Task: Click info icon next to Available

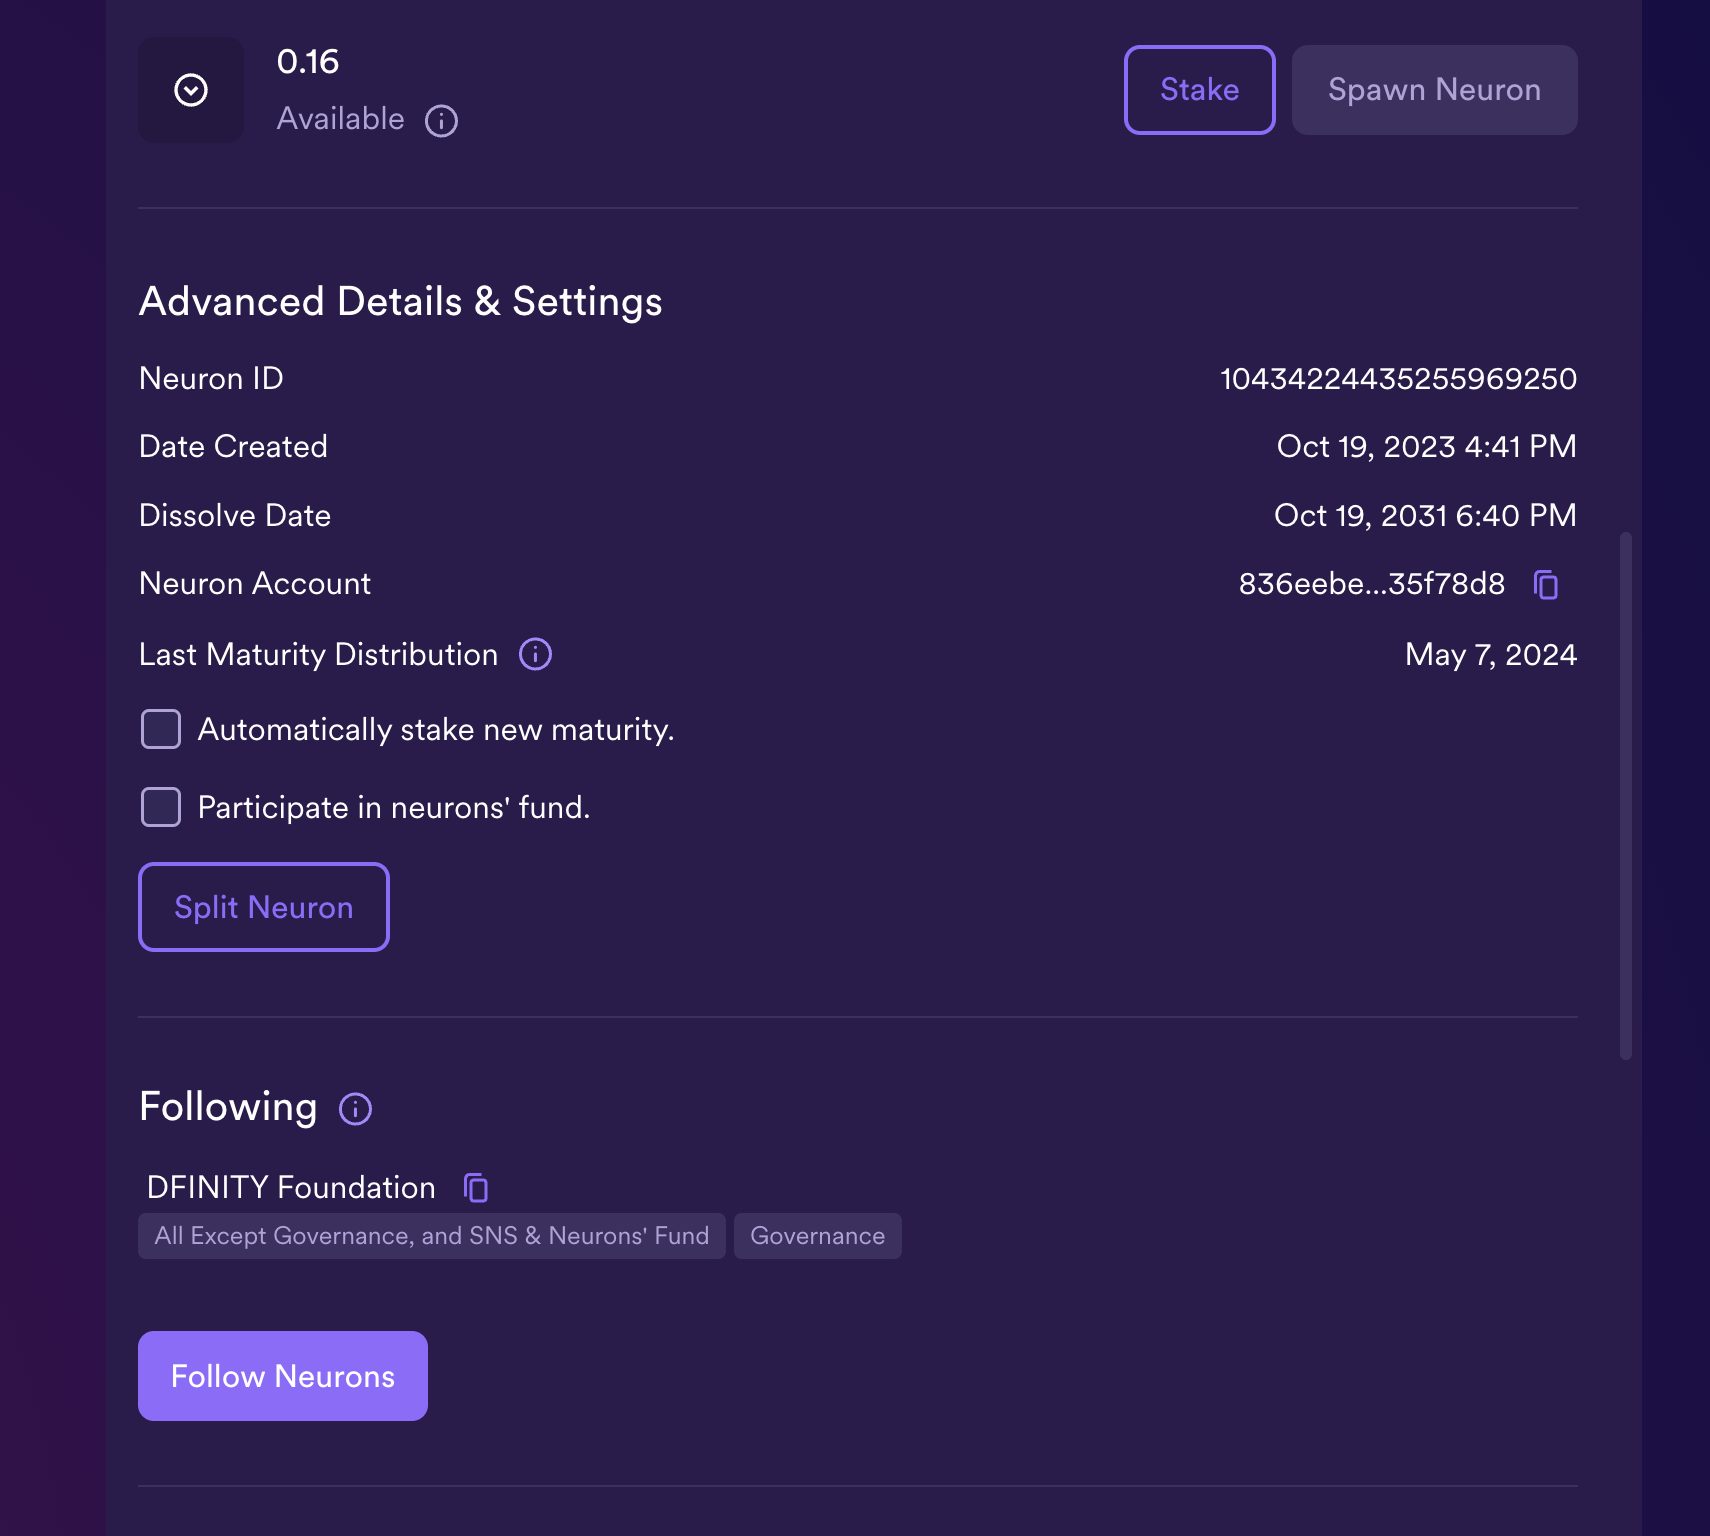Action: point(441,121)
